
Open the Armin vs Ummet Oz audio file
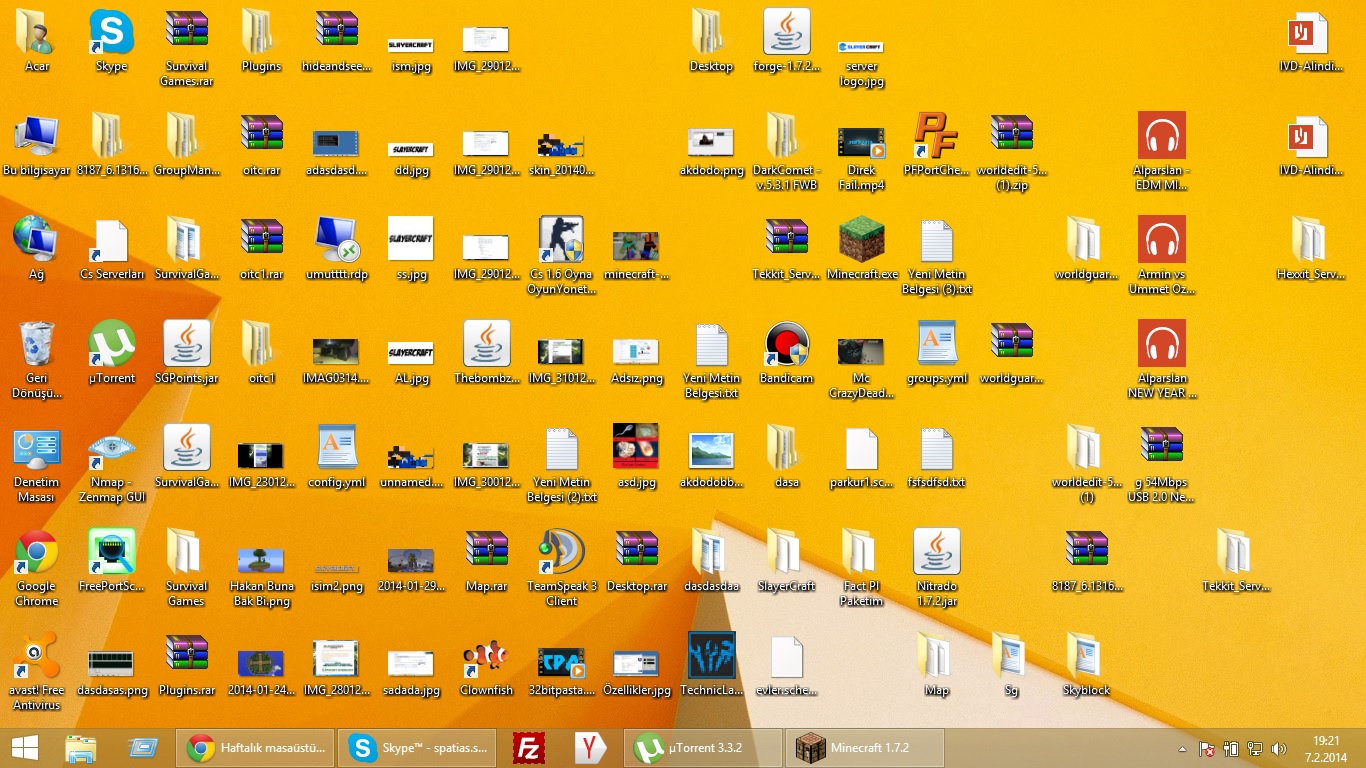click(1161, 256)
